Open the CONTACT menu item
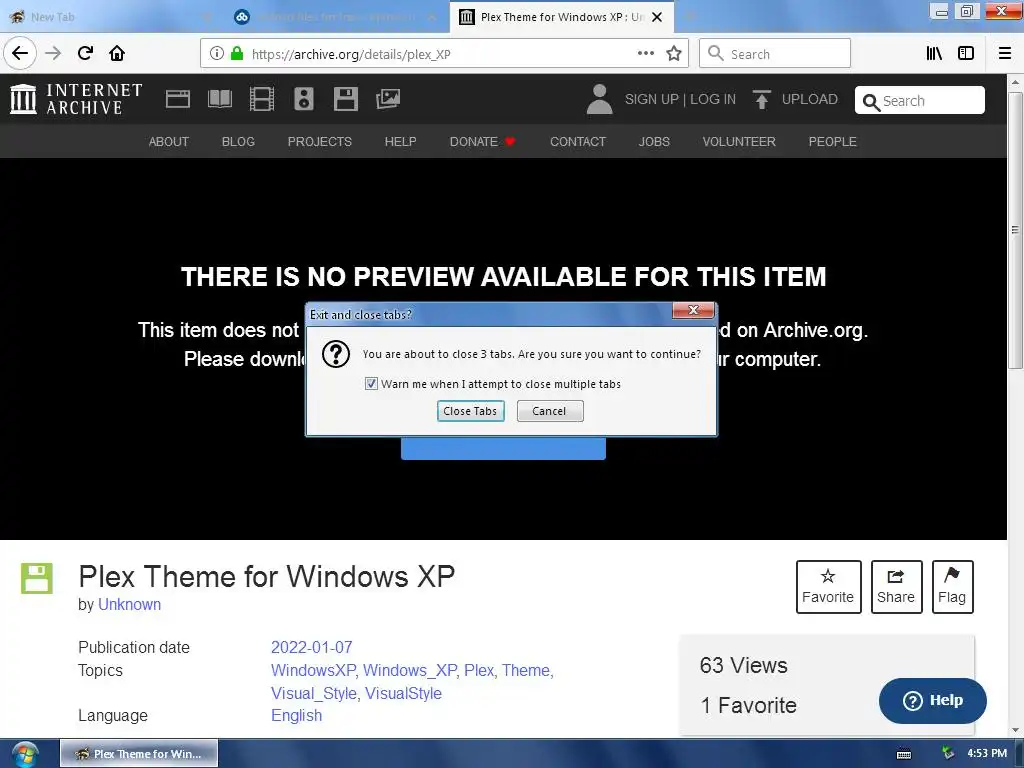1024x768 pixels. click(x=577, y=142)
